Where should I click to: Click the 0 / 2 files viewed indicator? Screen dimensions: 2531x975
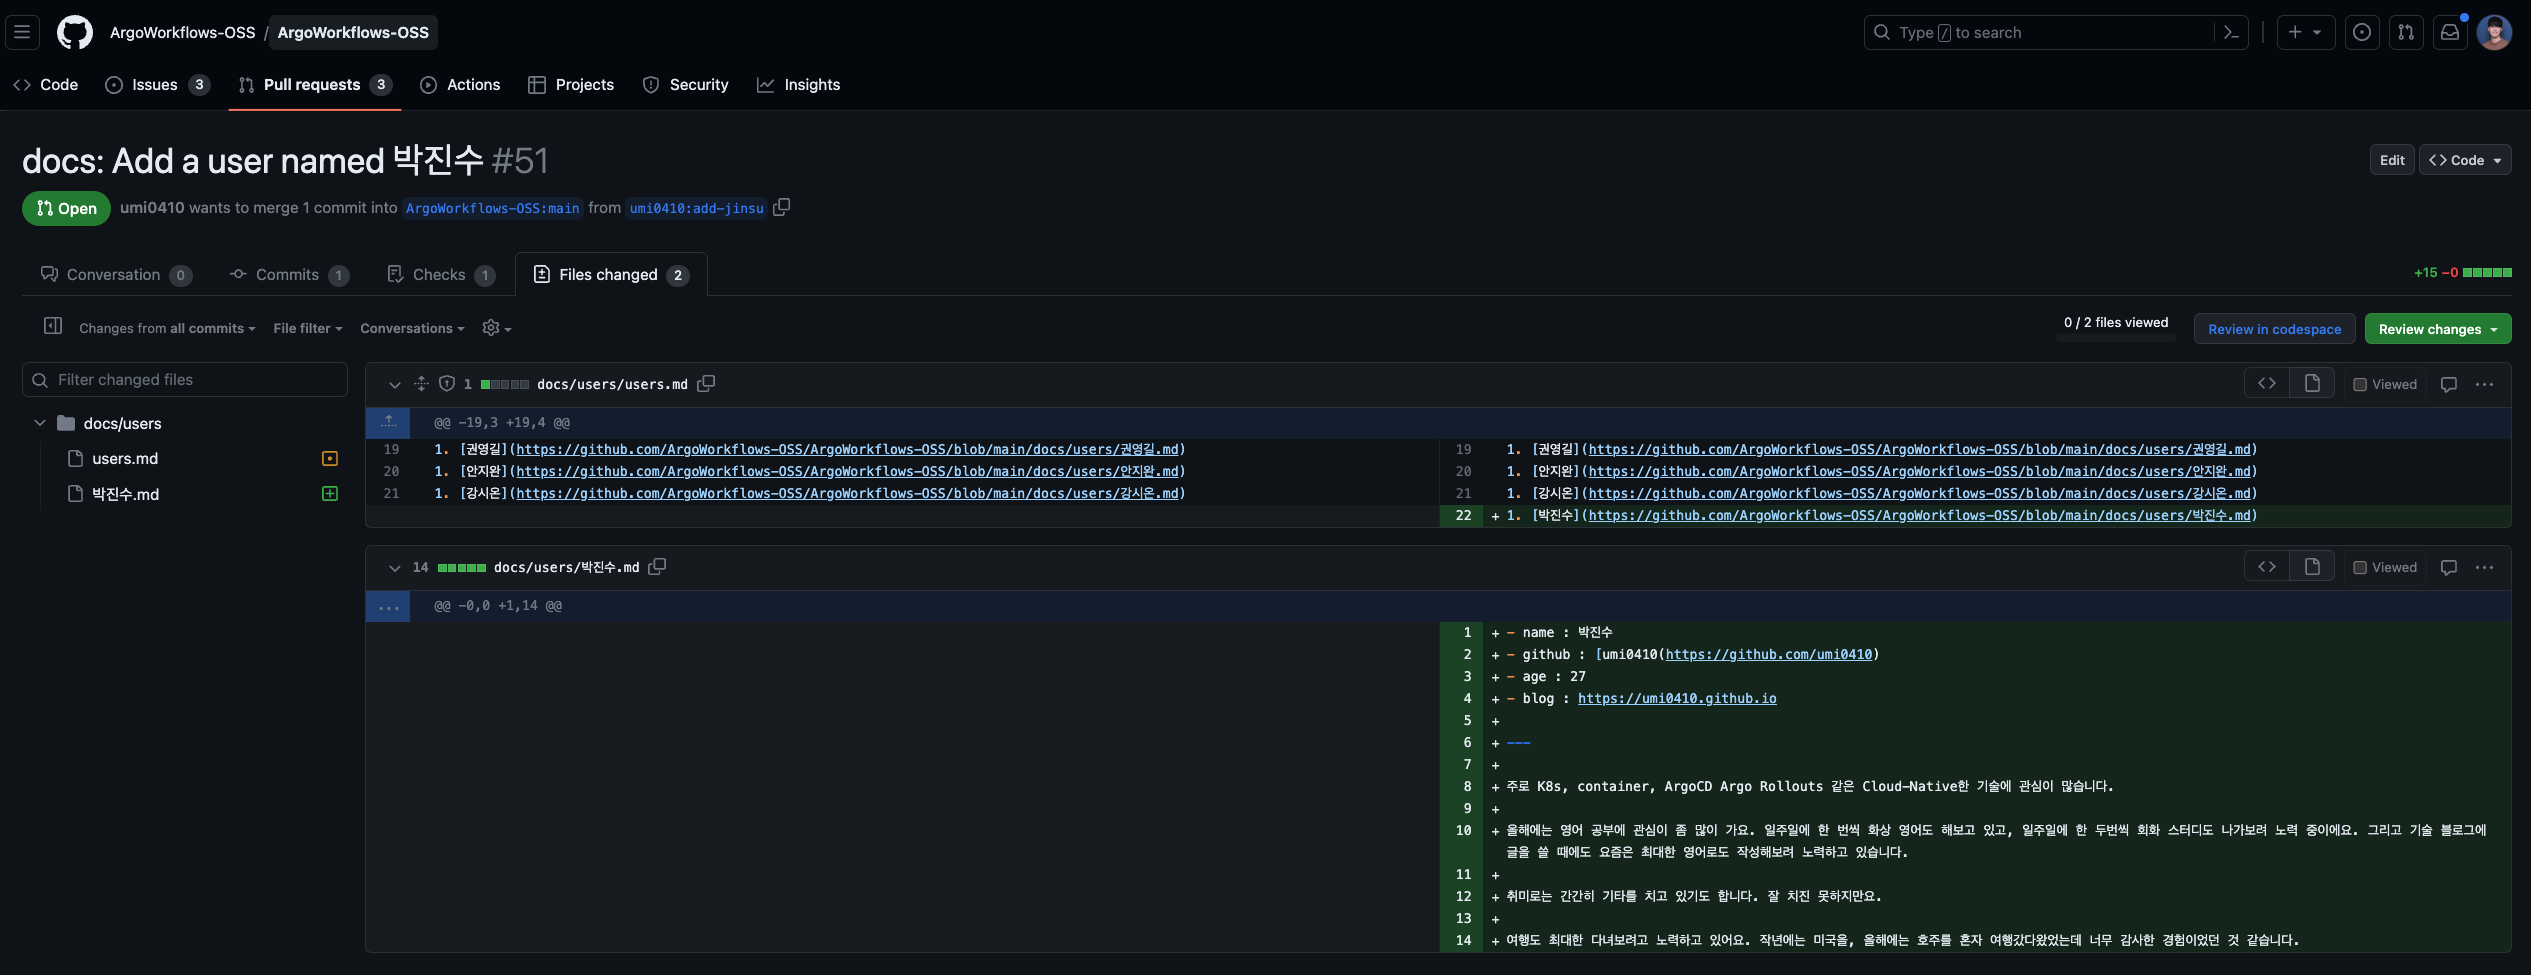click(x=2116, y=323)
